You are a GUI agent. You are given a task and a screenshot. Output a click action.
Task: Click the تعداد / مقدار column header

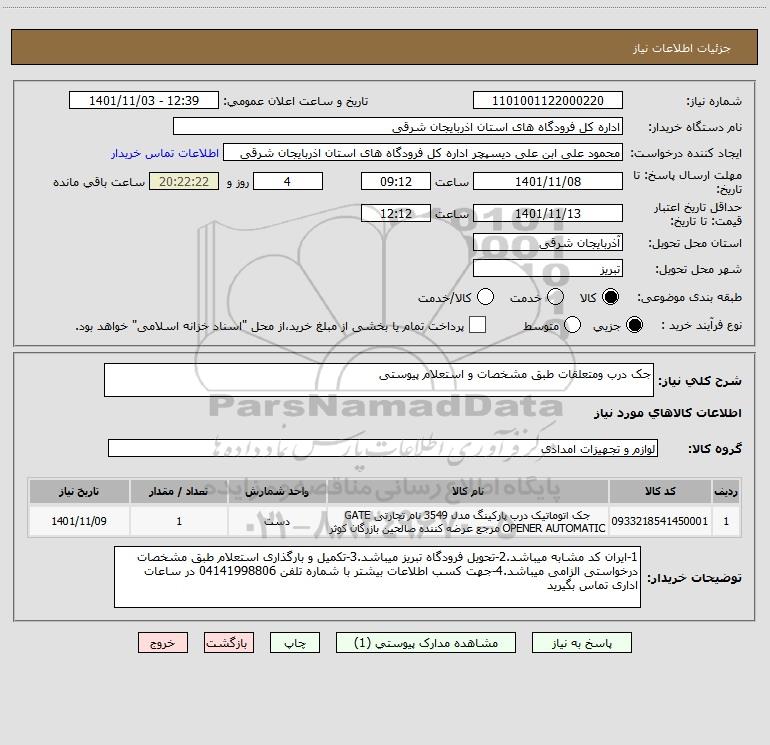tap(179, 491)
